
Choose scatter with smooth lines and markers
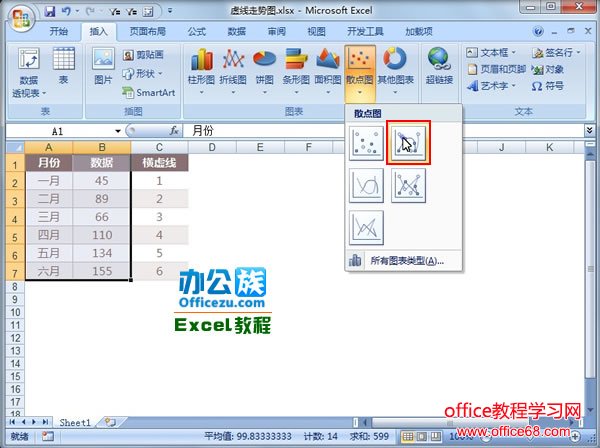click(x=409, y=143)
